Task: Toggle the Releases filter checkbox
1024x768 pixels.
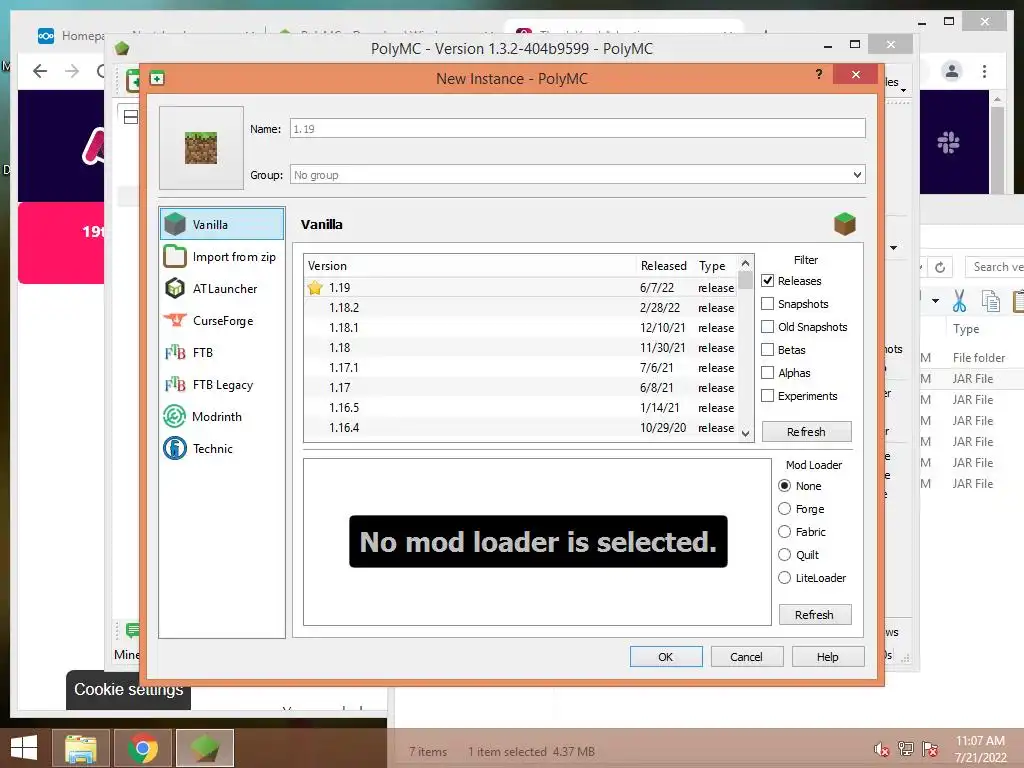Action: 768,281
